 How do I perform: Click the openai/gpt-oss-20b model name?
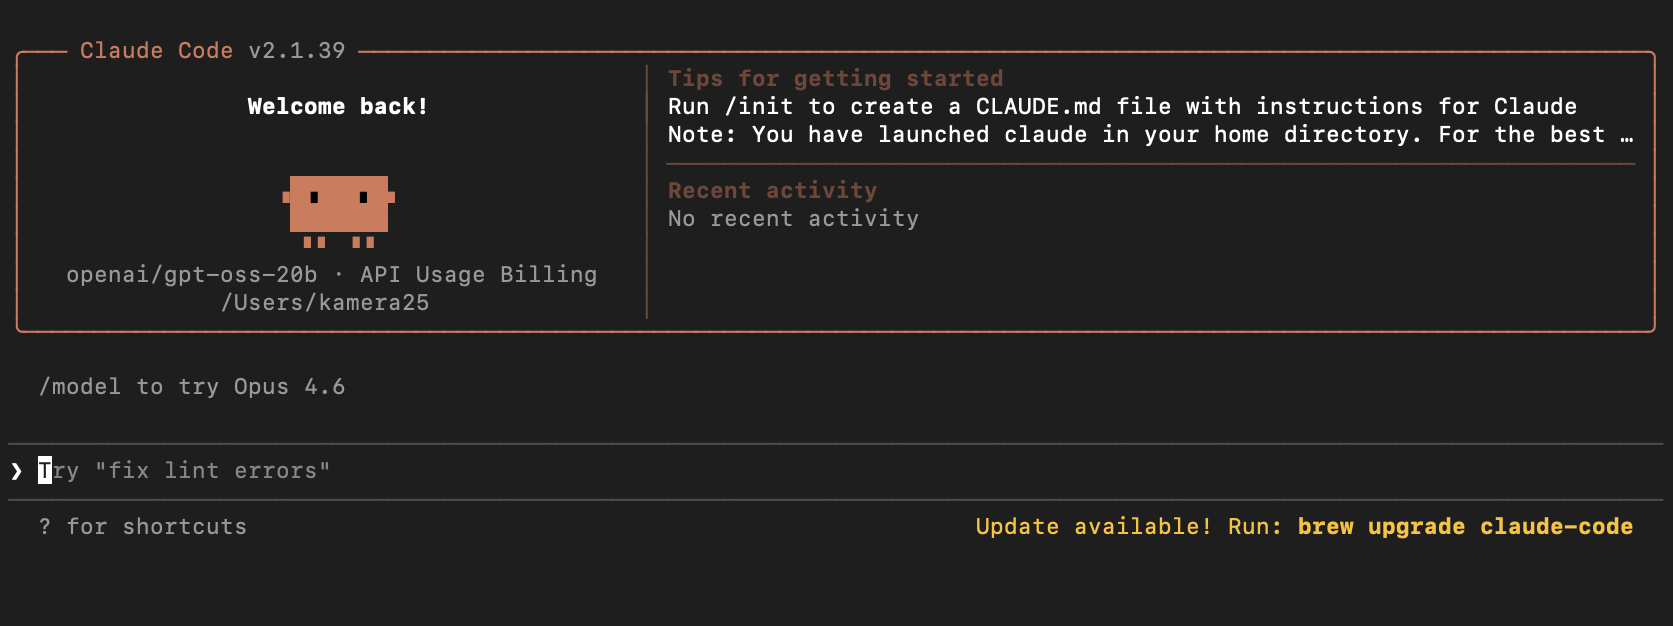(x=192, y=275)
